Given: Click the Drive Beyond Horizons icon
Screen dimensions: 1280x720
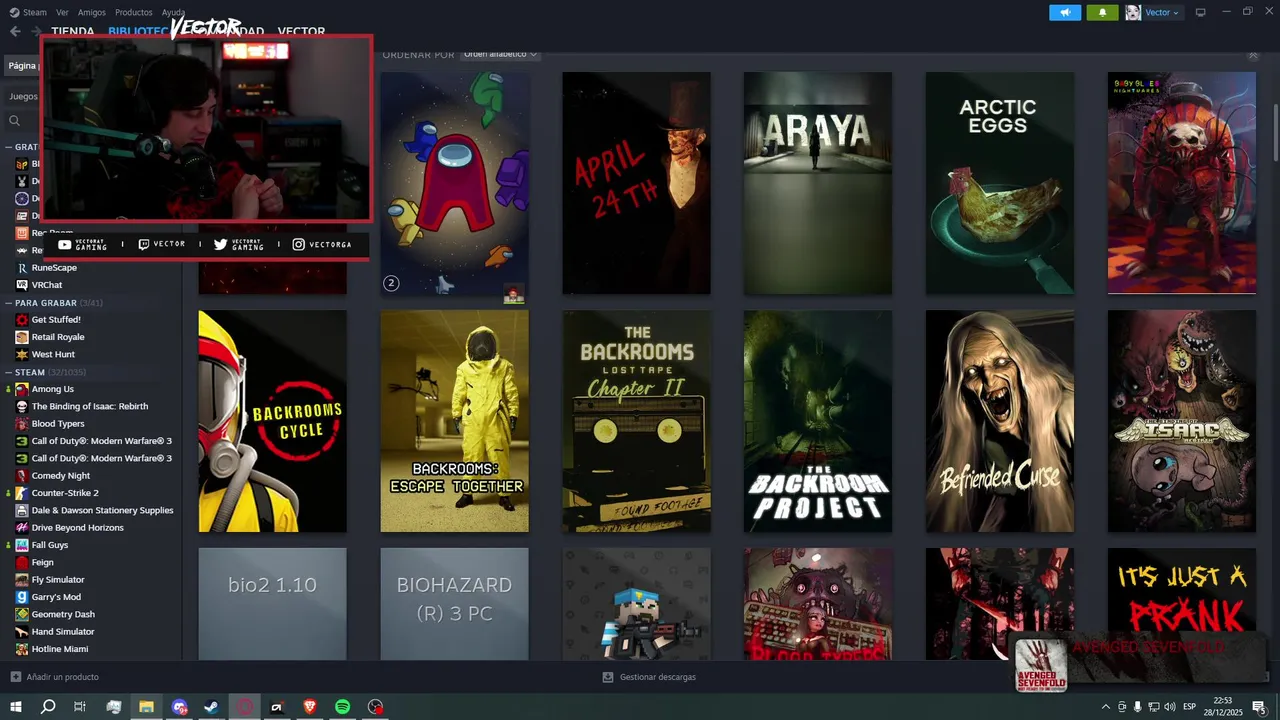Looking at the screenshot, I should tap(22, 528).
